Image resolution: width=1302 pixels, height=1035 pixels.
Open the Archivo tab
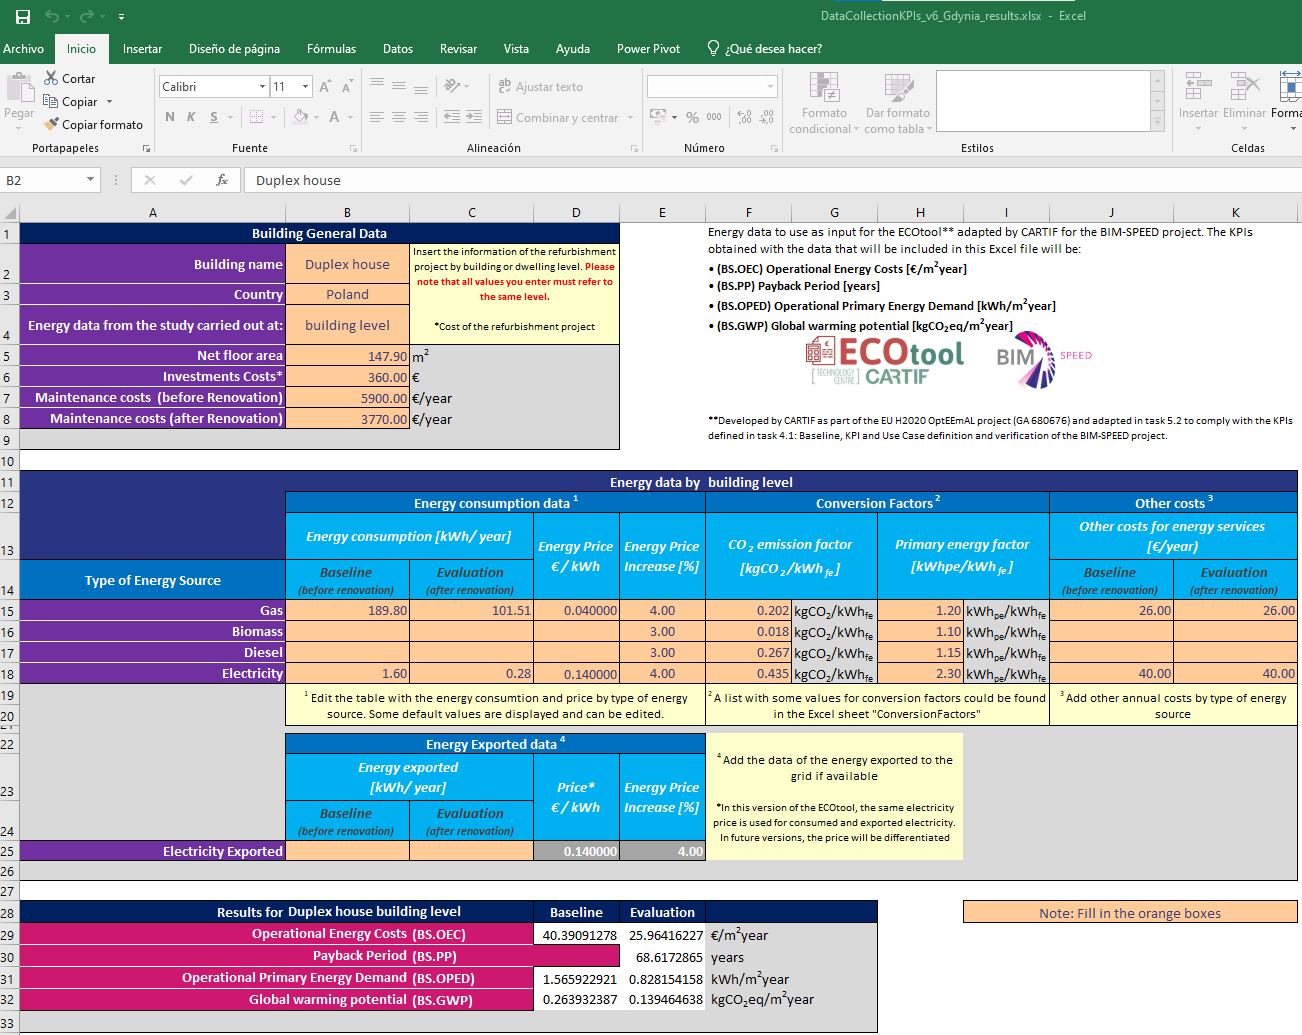[x=23, y=49]
